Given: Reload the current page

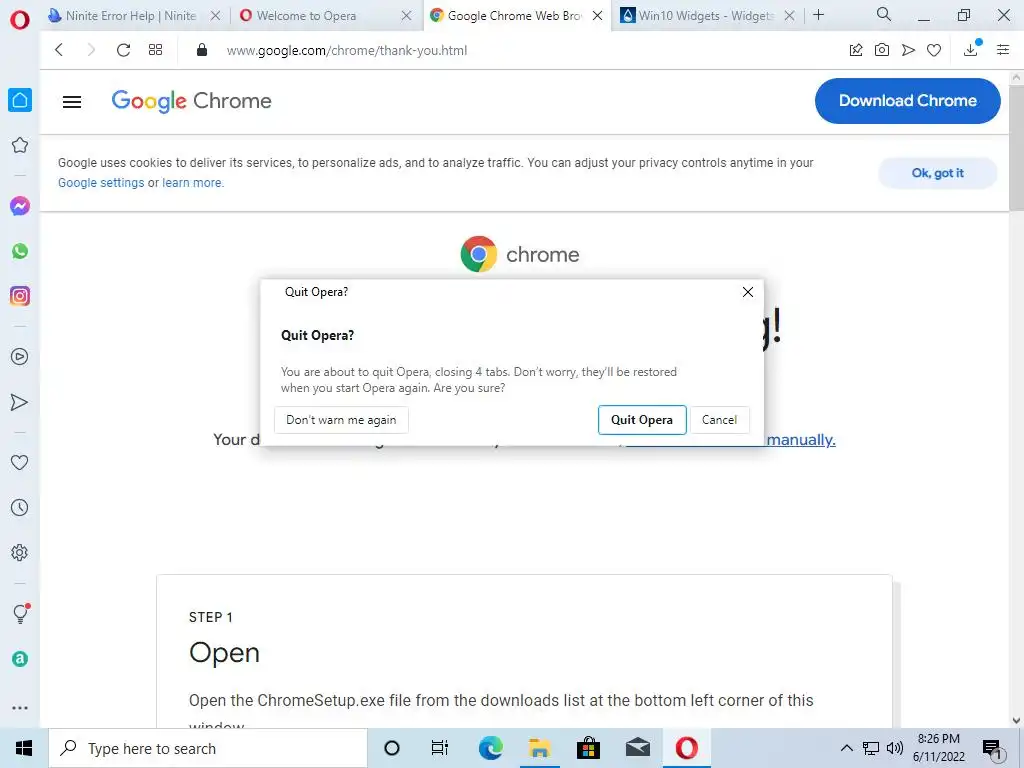Looking at the screenshot, I should tap(123, 50).
